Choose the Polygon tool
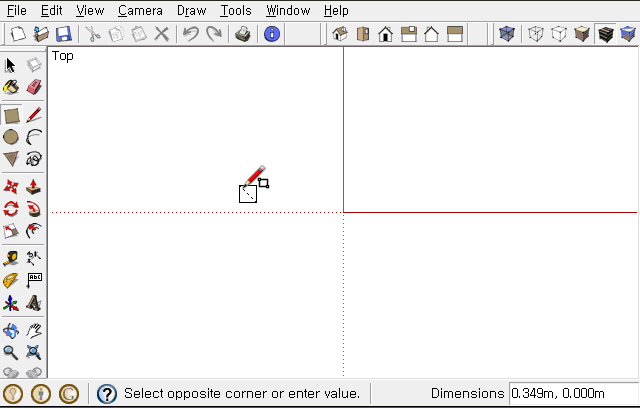640x408 pixels. pos(11,159)
